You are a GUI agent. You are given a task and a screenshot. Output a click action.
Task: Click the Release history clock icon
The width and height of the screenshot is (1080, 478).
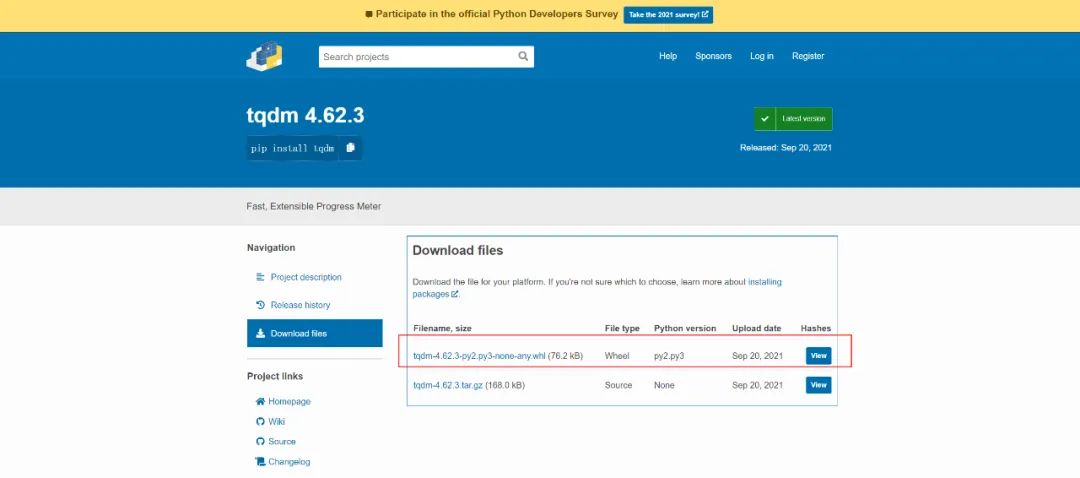tap(260, 304)
